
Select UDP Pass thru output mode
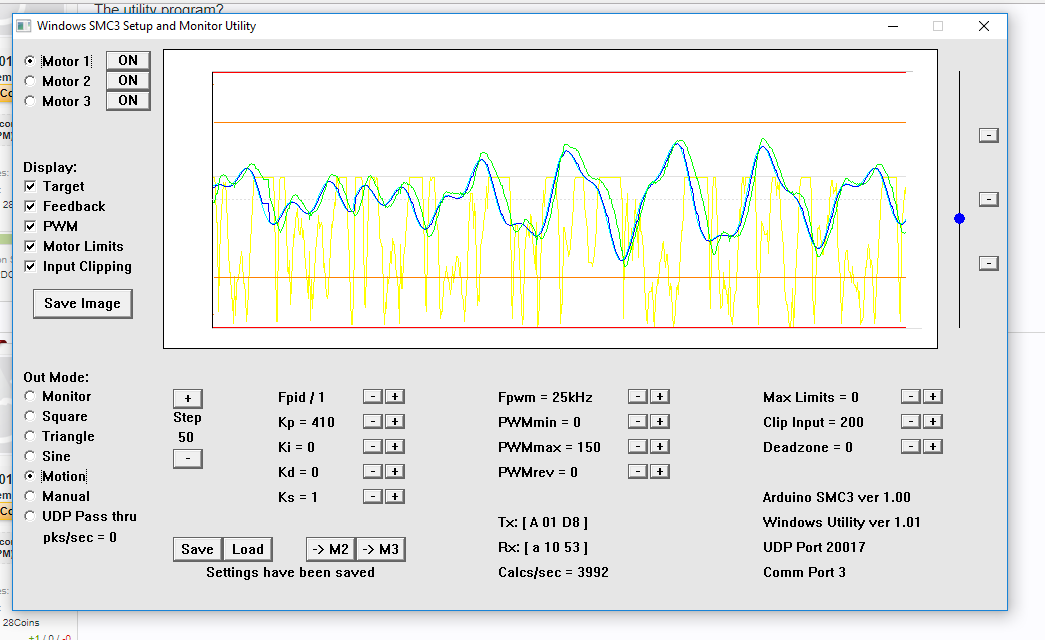(31, 516)
